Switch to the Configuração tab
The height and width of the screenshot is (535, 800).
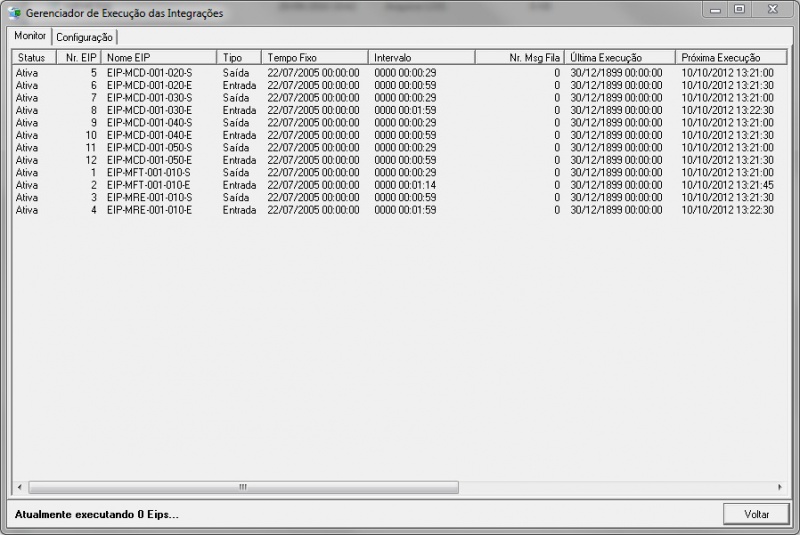pyautogui.click(x=84, y=37)
